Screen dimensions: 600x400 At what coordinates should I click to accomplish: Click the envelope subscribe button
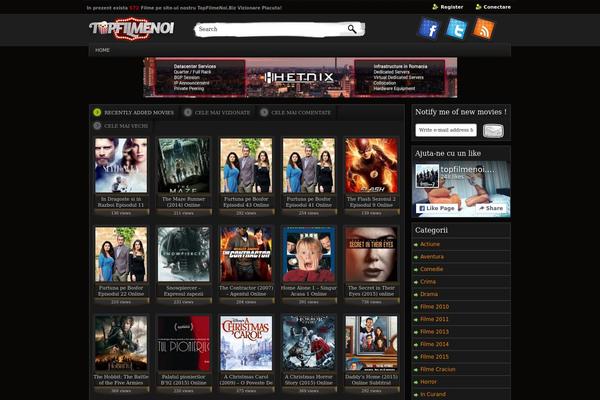pyautogui.click(x=493, y=131)
